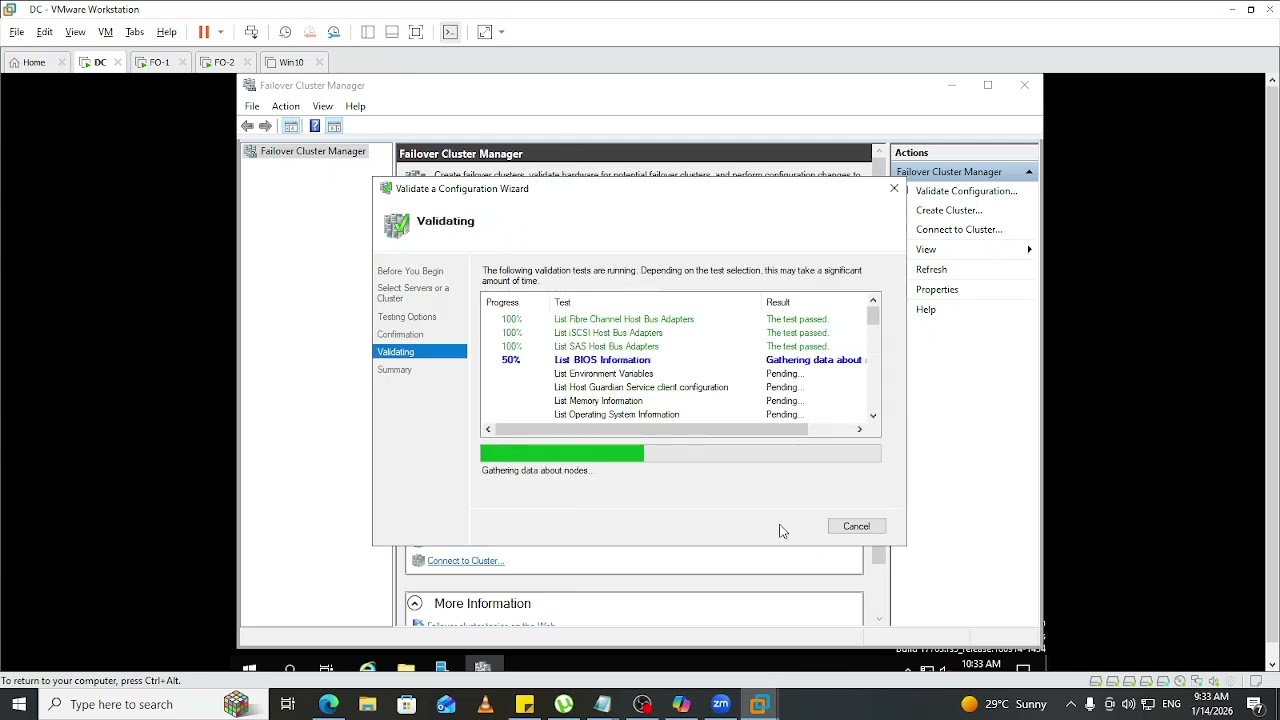The height and width of the screenshot is (720, 1280).
Task: Click Forward arrow in Failover Cluster Manager toolbar
Action: pyautogui.click(x=265, y=126)
